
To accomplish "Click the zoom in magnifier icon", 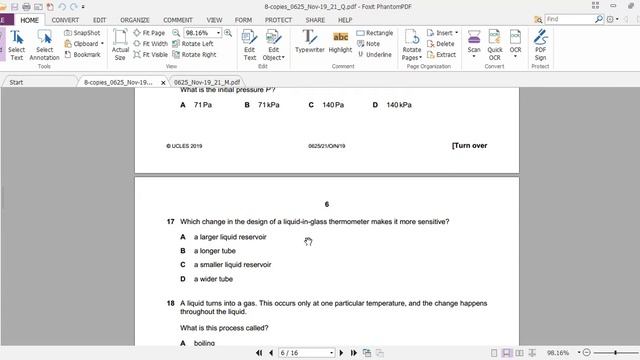I will click(228, 33).
